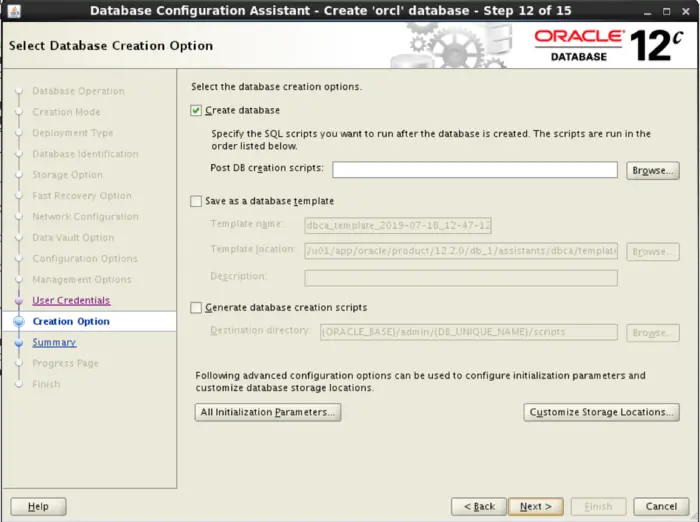Minimize the Database Configuration Assistant window
The image size is (700, 522).
[647, 12]
